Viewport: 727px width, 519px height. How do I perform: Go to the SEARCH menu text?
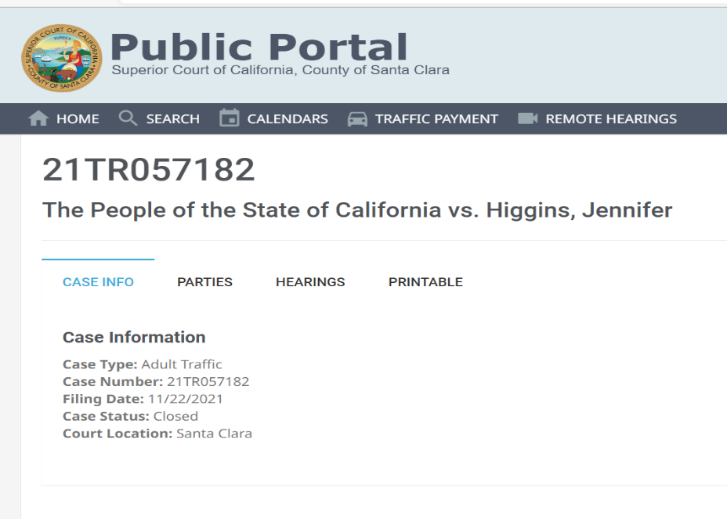(x=172, y=119)
